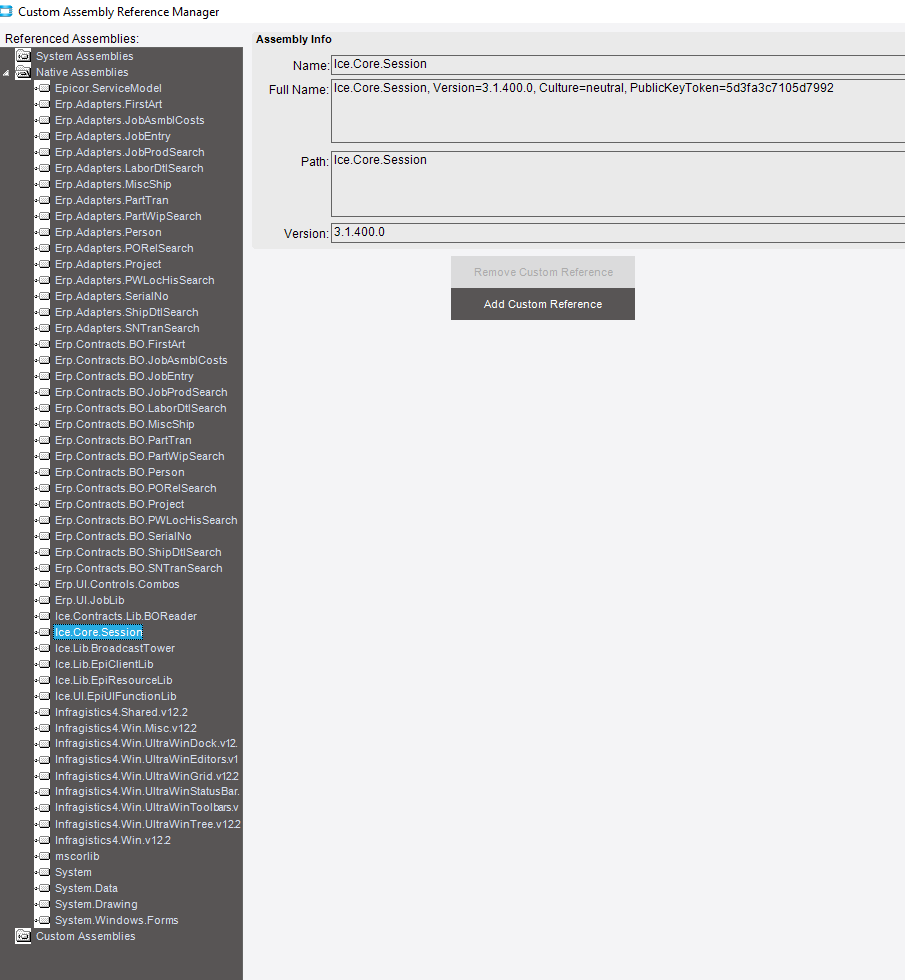
Task: Collapse the Native Assemblies tree node
Action: tap(6, 73)
